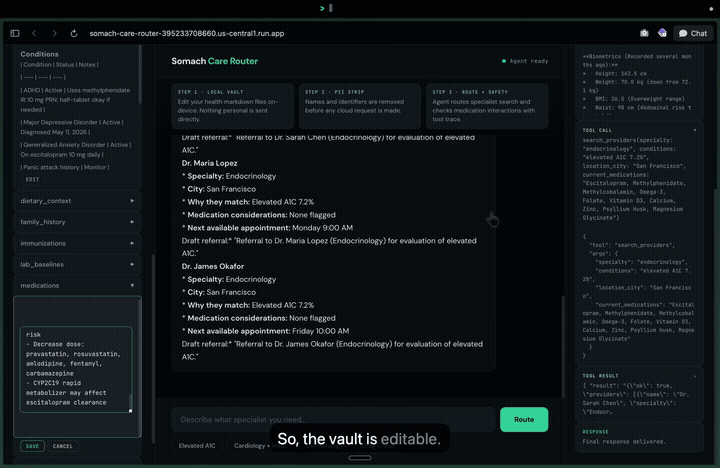Click the Dr. Maria Lopez heading
The width and height of the screenshot is (720, 468).
point(209,163)
